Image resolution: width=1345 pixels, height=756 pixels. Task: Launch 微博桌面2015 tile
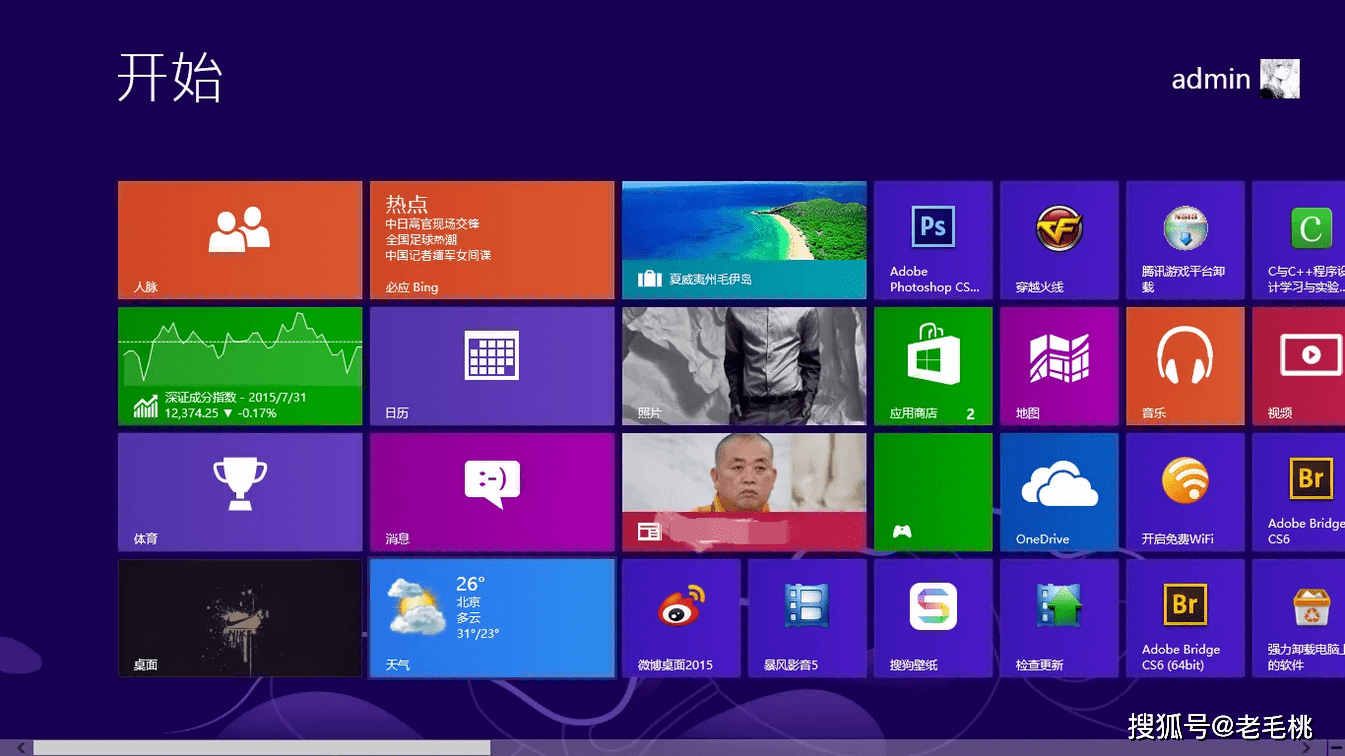681,618
